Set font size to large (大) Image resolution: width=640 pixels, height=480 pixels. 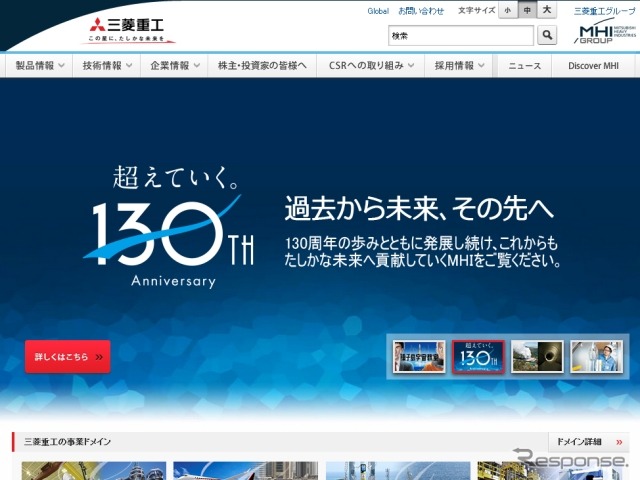point(547,11)
